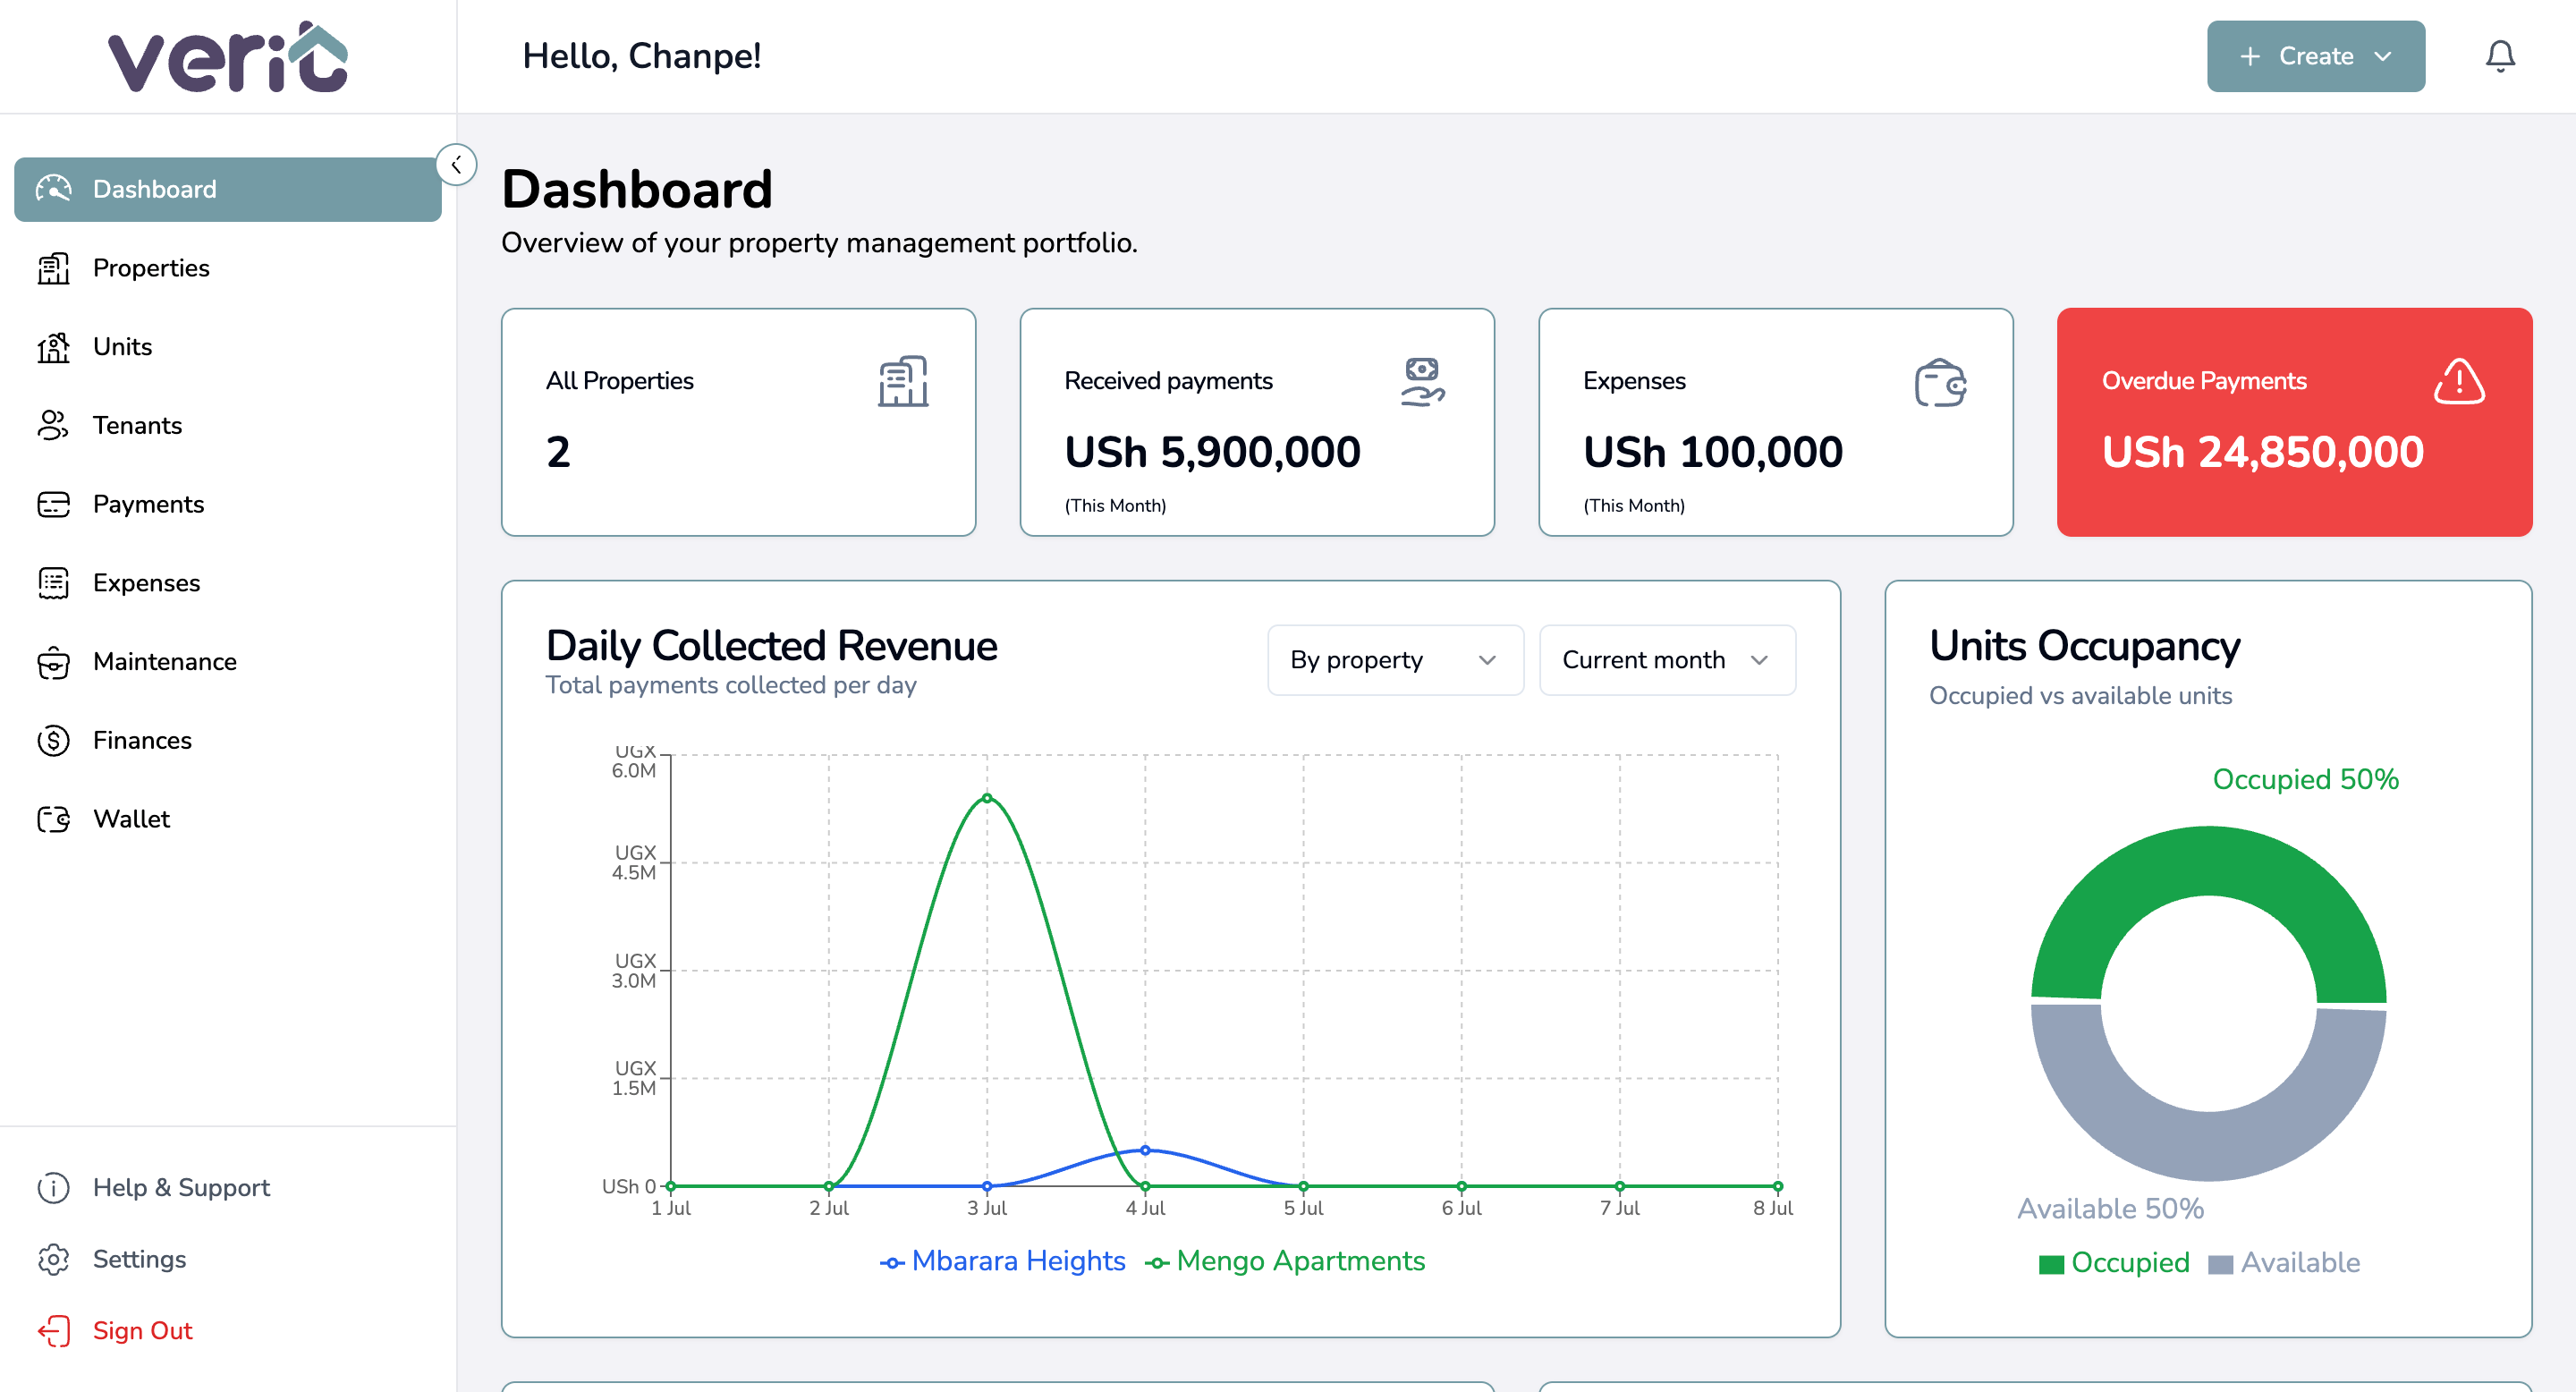Screen dimensions: 2576x1392
Task: Click the Help & Support info icon
Action: pos(54,1187)
